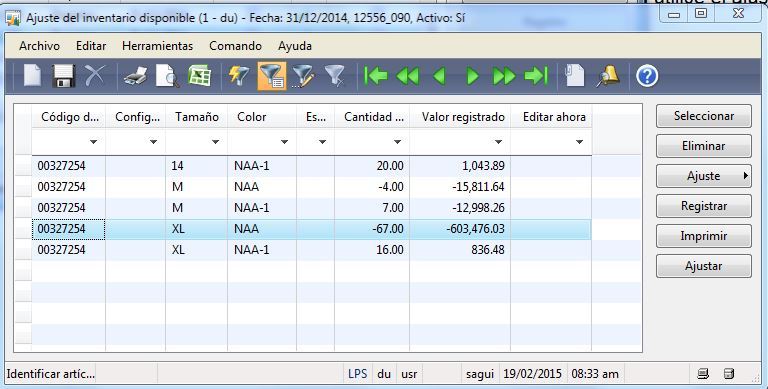Screen dimensions: 768x389
Task: Open filter dropdown under Valor registrado column
Action: click(x=498, y=142)
